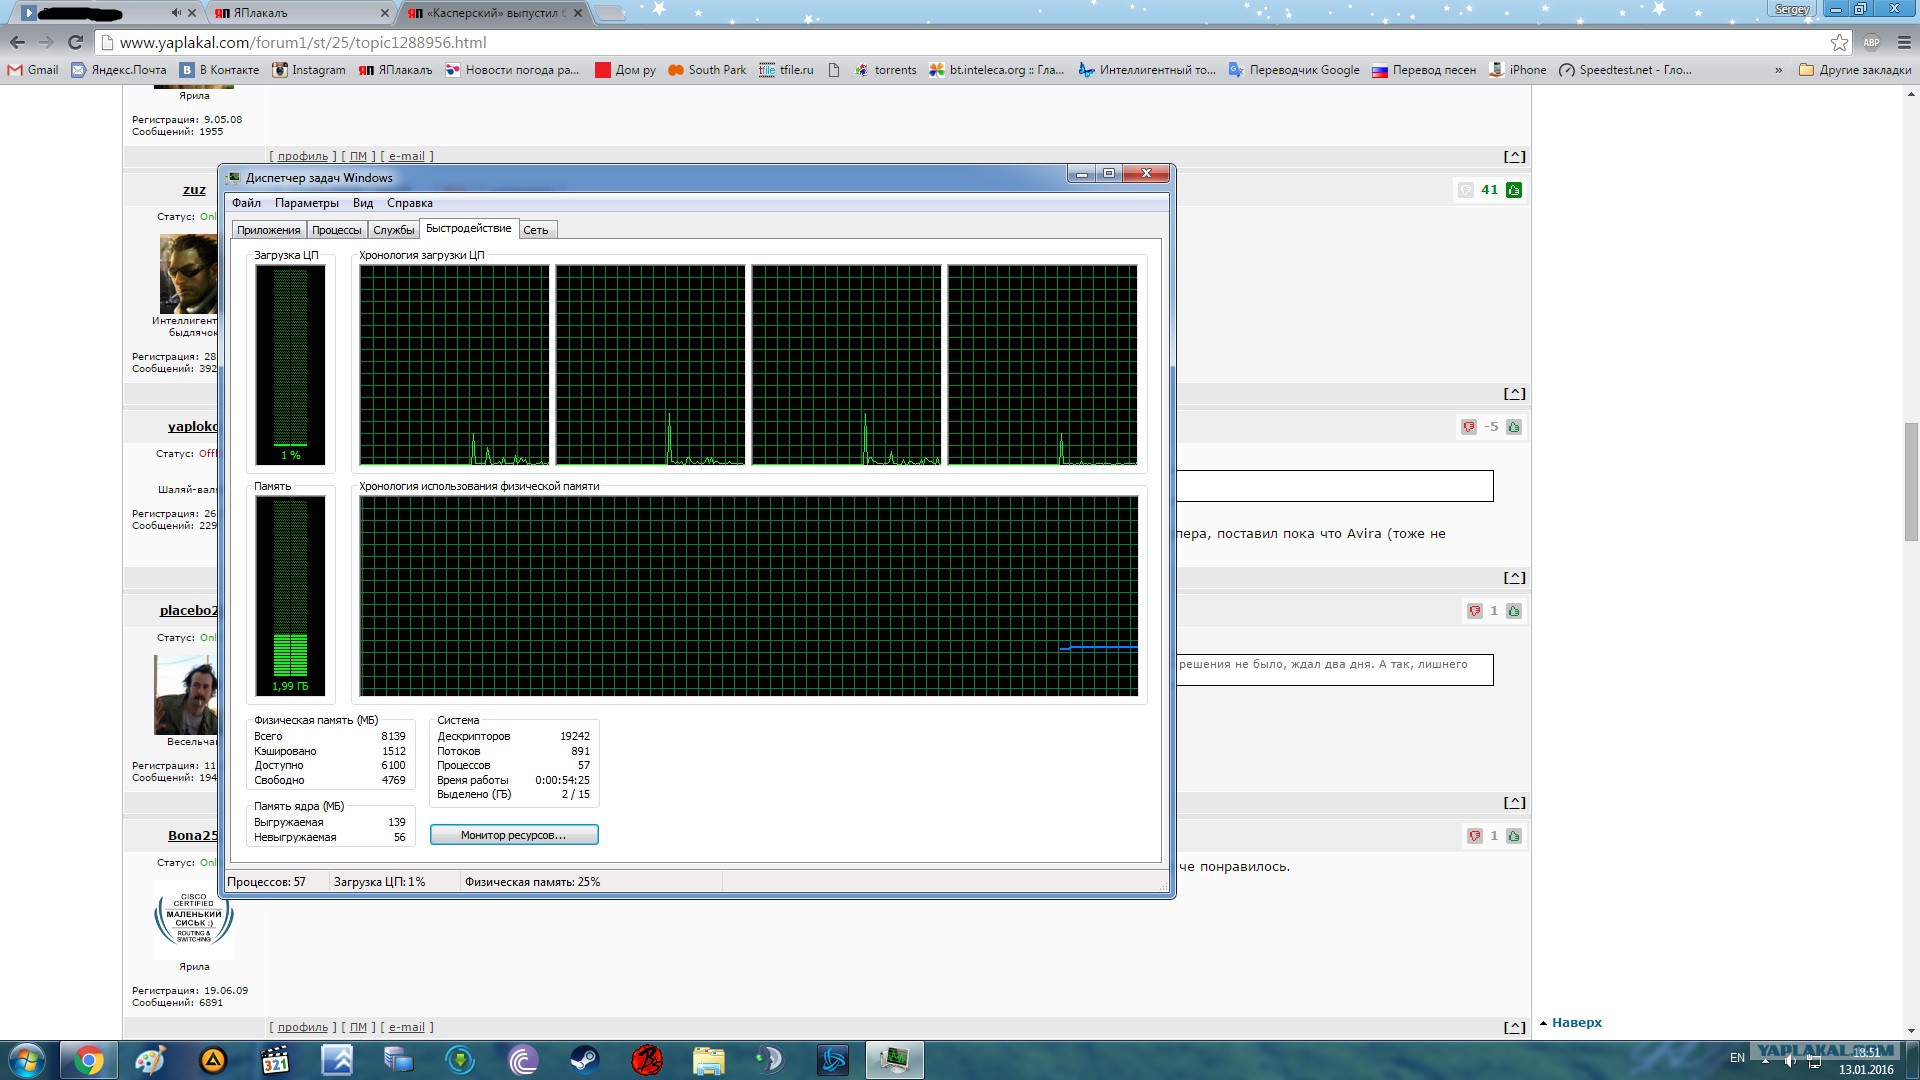Open the torrents bookmark
This screenshot has width=1920, height=1080.
coord(885,70)
